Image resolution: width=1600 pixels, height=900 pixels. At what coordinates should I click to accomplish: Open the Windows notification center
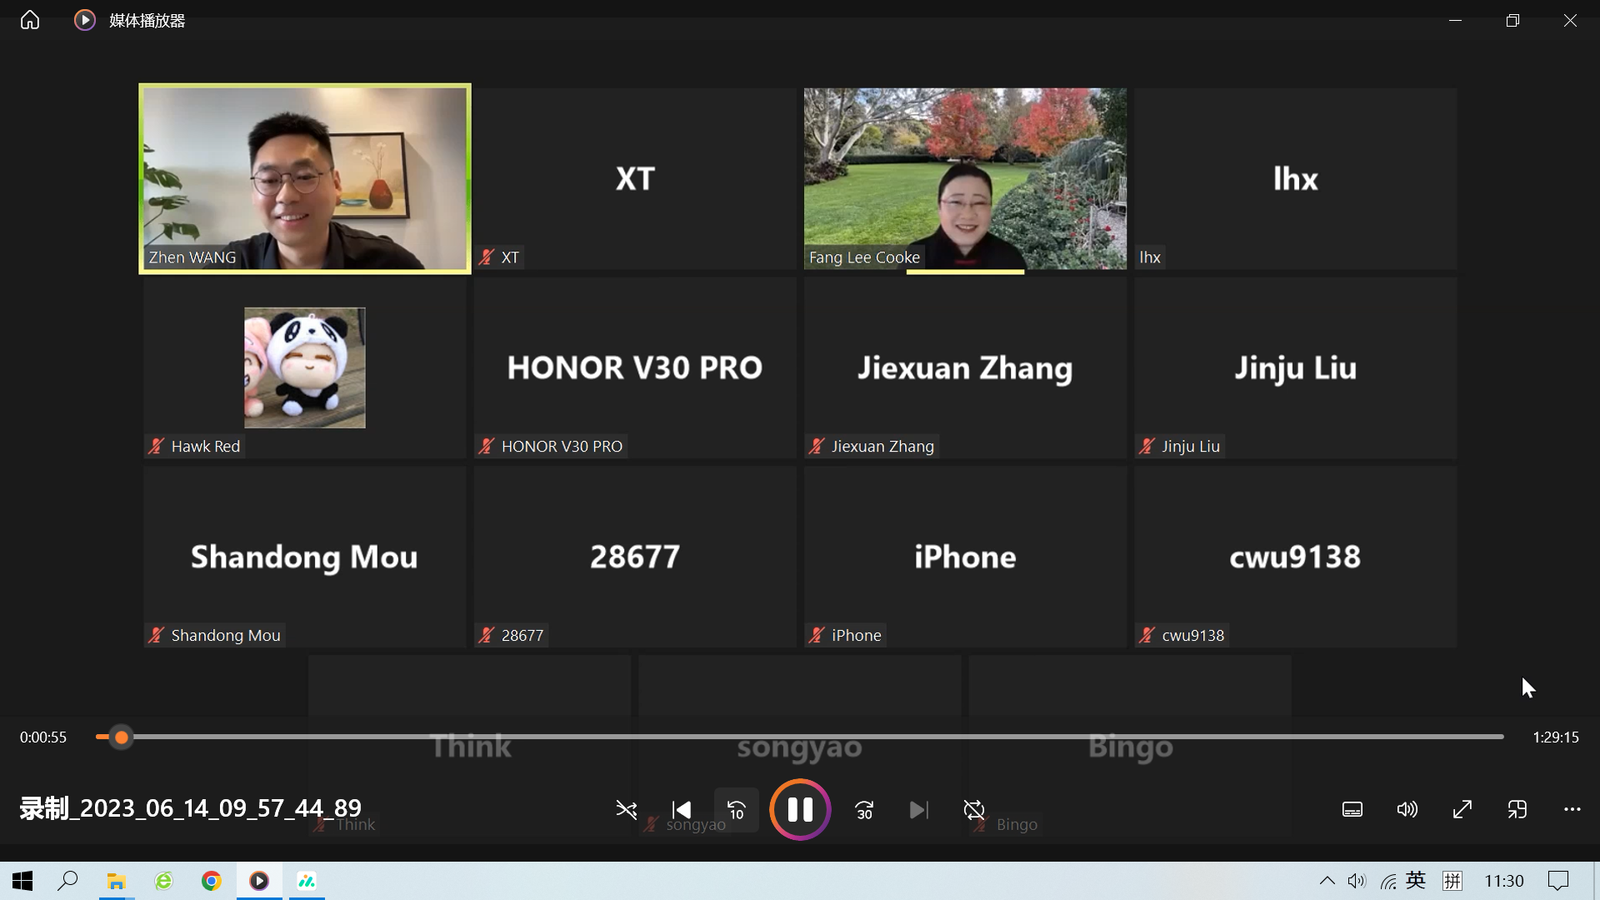[1558, 881]
